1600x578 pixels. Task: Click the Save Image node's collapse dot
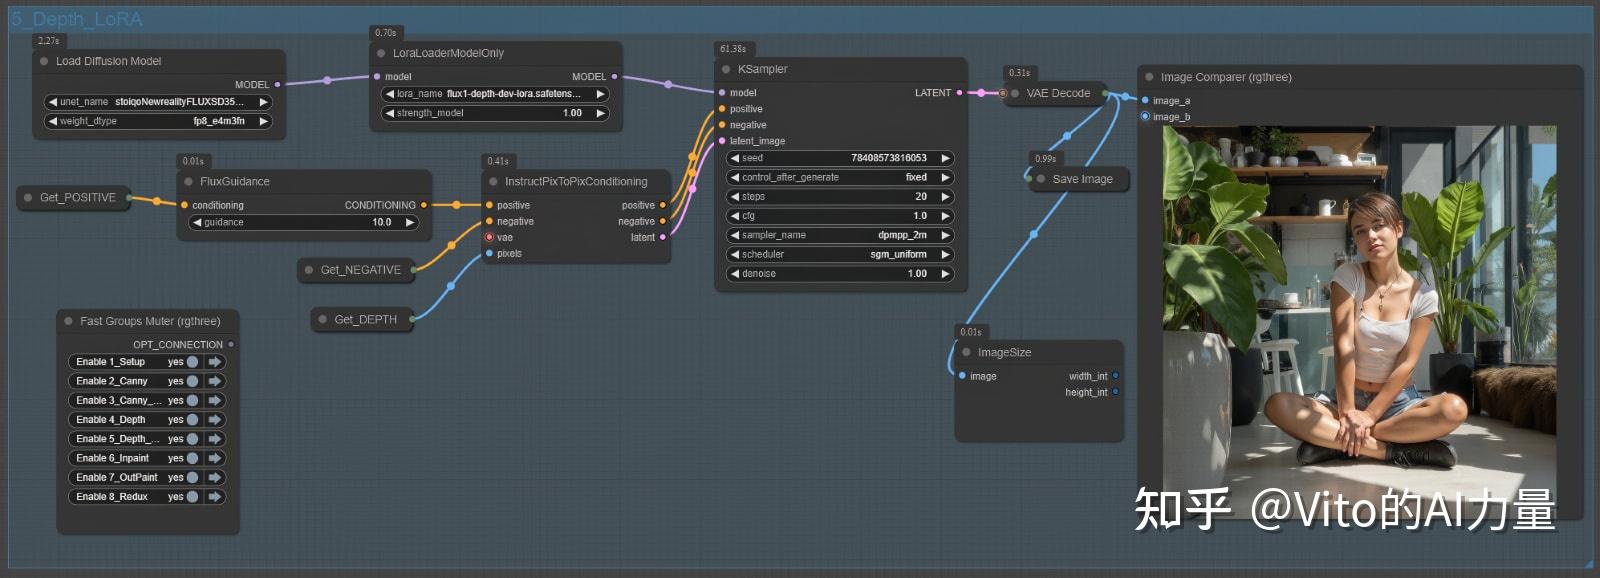(x=1040, y=180)
